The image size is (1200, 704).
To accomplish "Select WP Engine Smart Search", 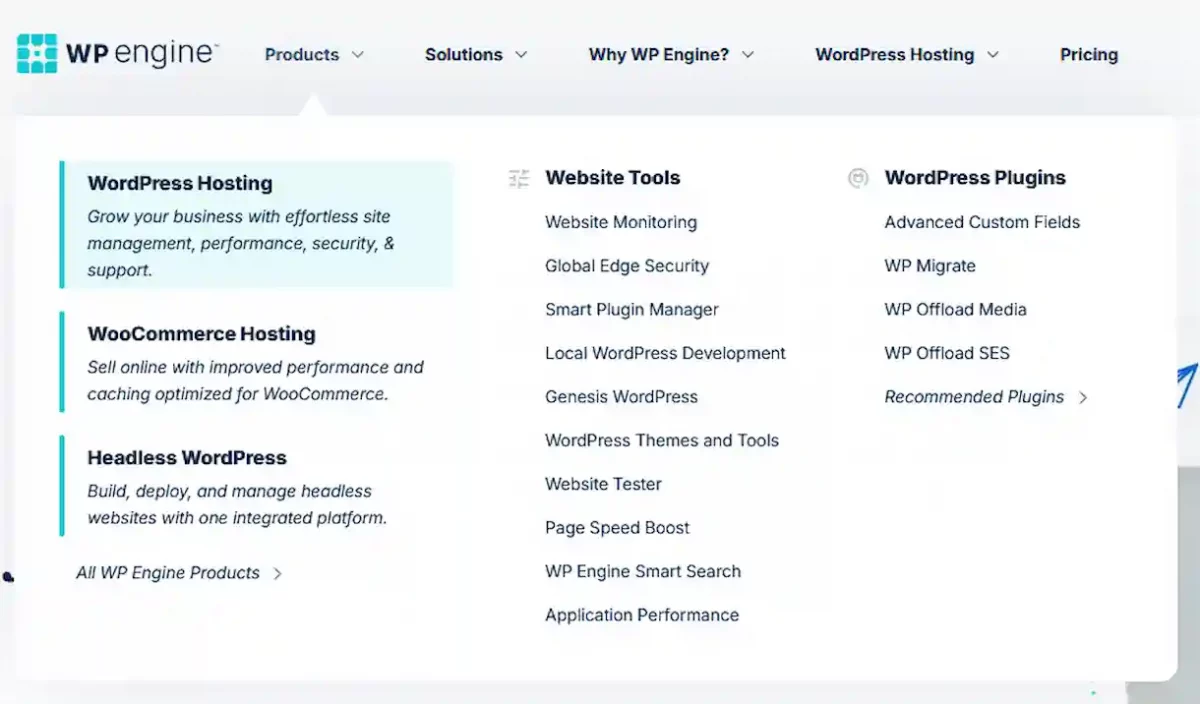I will 642,571.
